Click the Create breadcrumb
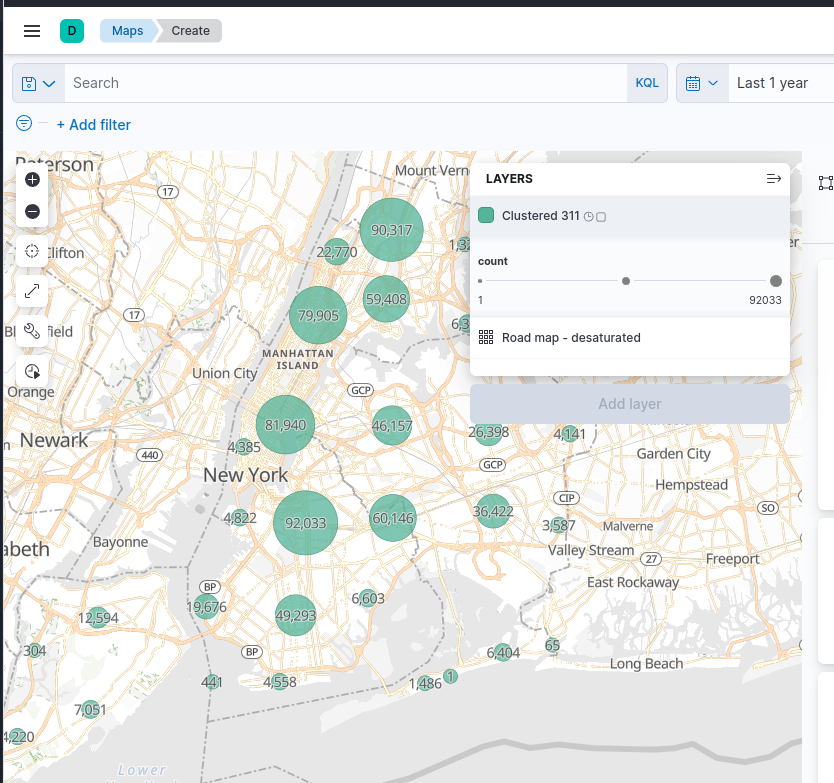Screen dimensions: 834x783 pos(190,31)
